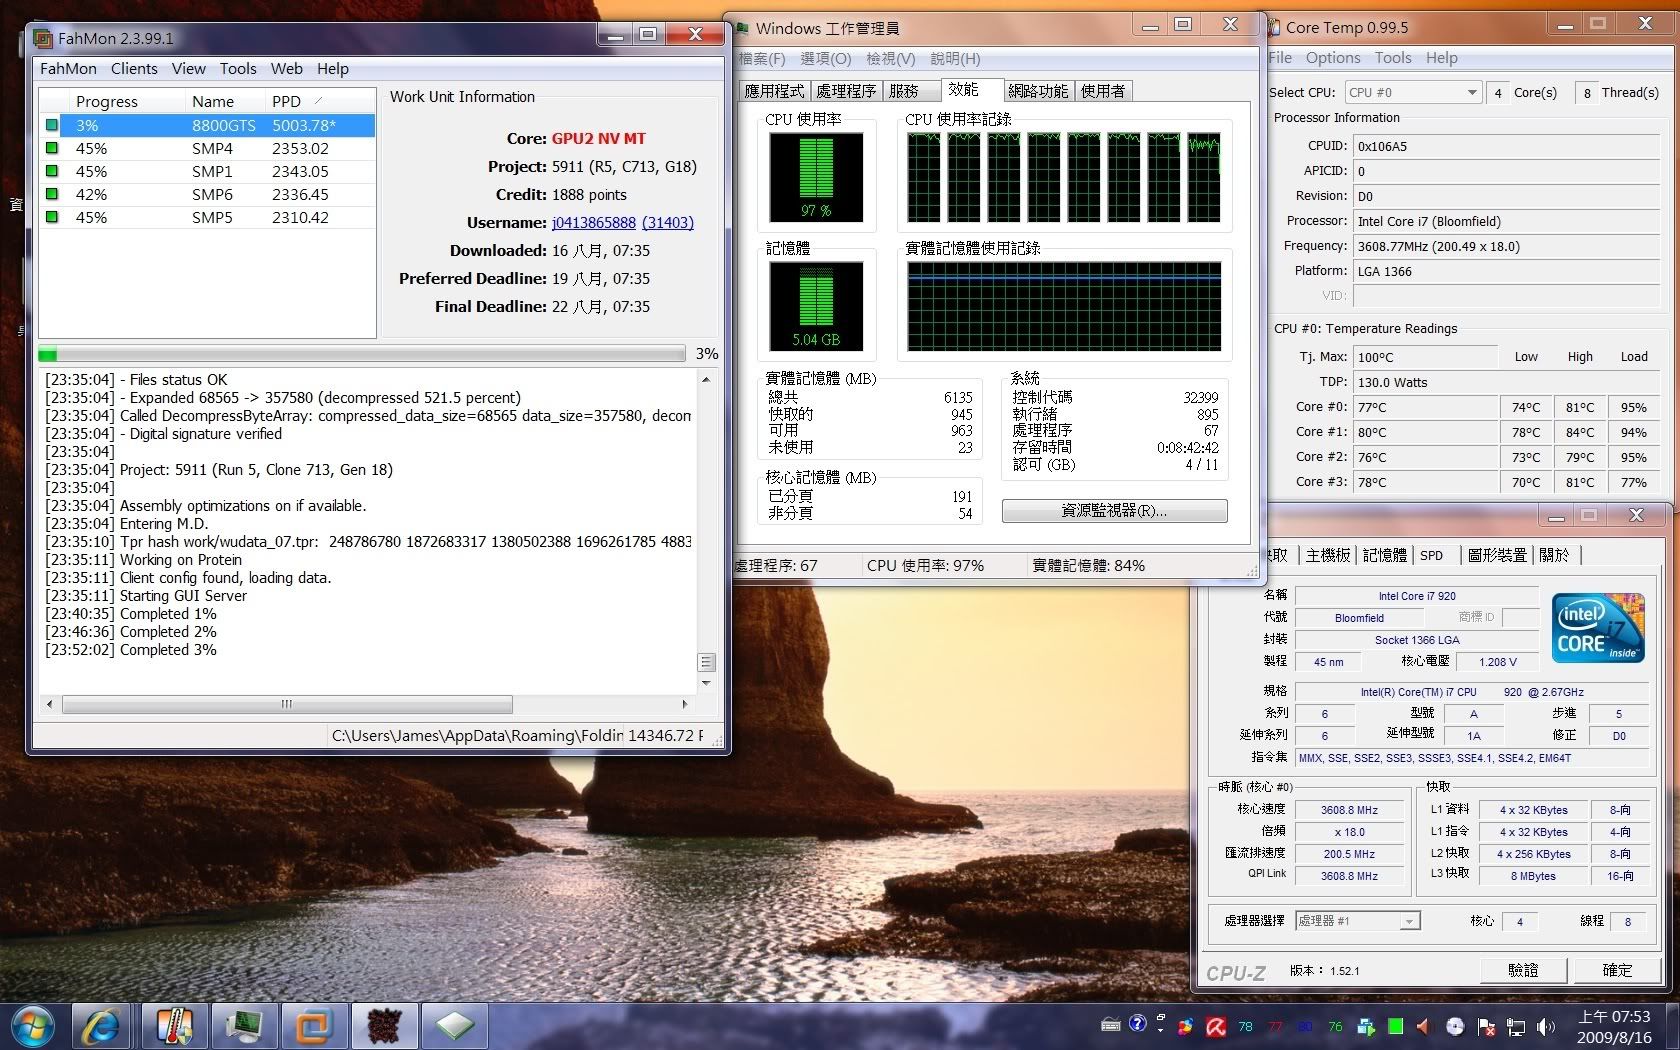Click the Core Temp tray reading 78
Viewport: 1680px width, 1050px height.
pyautogui.click(x=1245, y=1026)
